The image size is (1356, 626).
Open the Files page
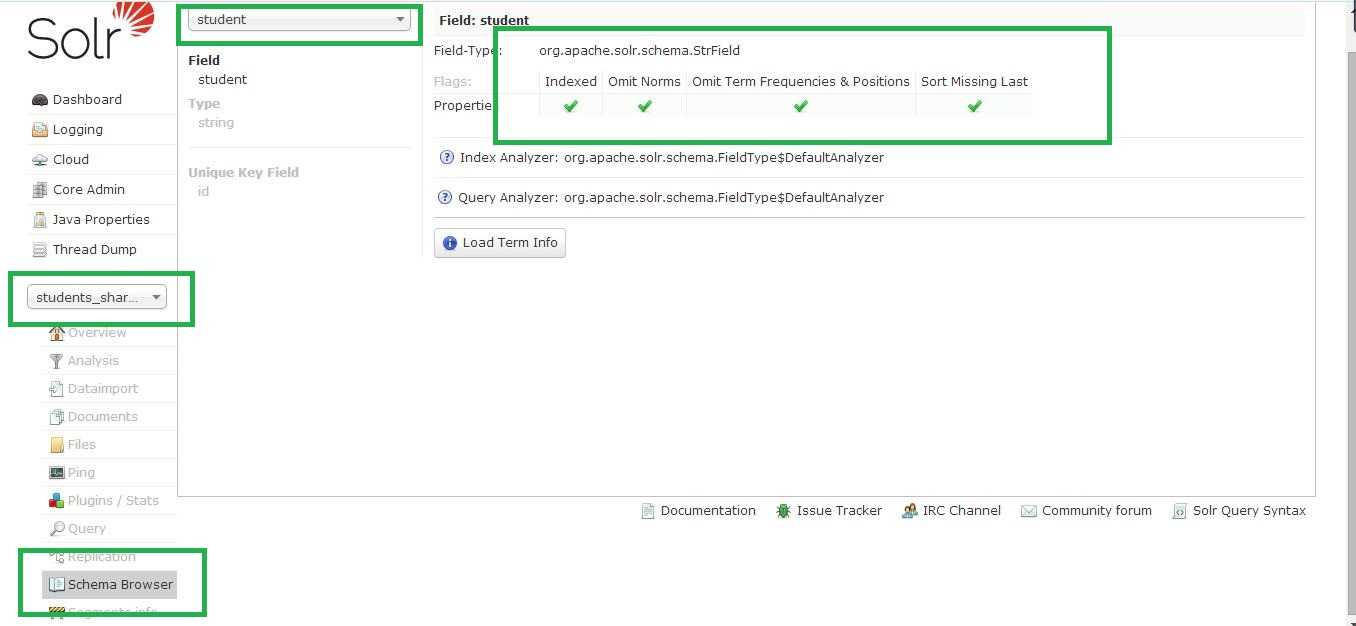point(82,444)
